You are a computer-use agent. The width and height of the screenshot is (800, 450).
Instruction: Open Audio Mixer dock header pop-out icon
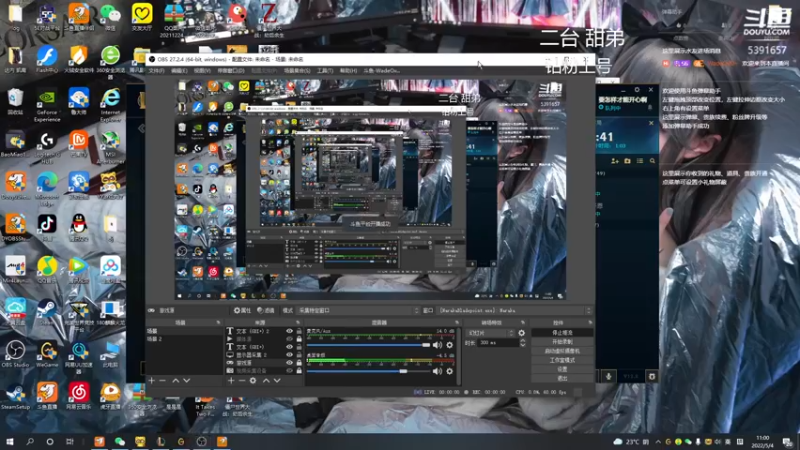click(457, 322)
